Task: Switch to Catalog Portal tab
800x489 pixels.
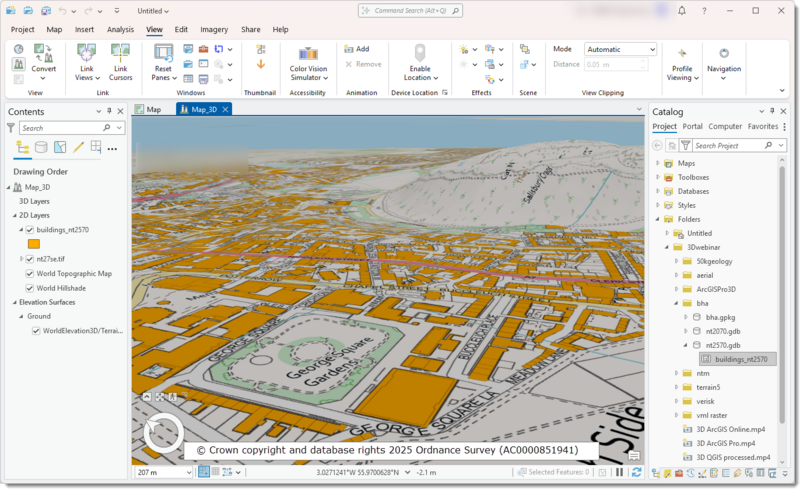Action: [692, 126]
